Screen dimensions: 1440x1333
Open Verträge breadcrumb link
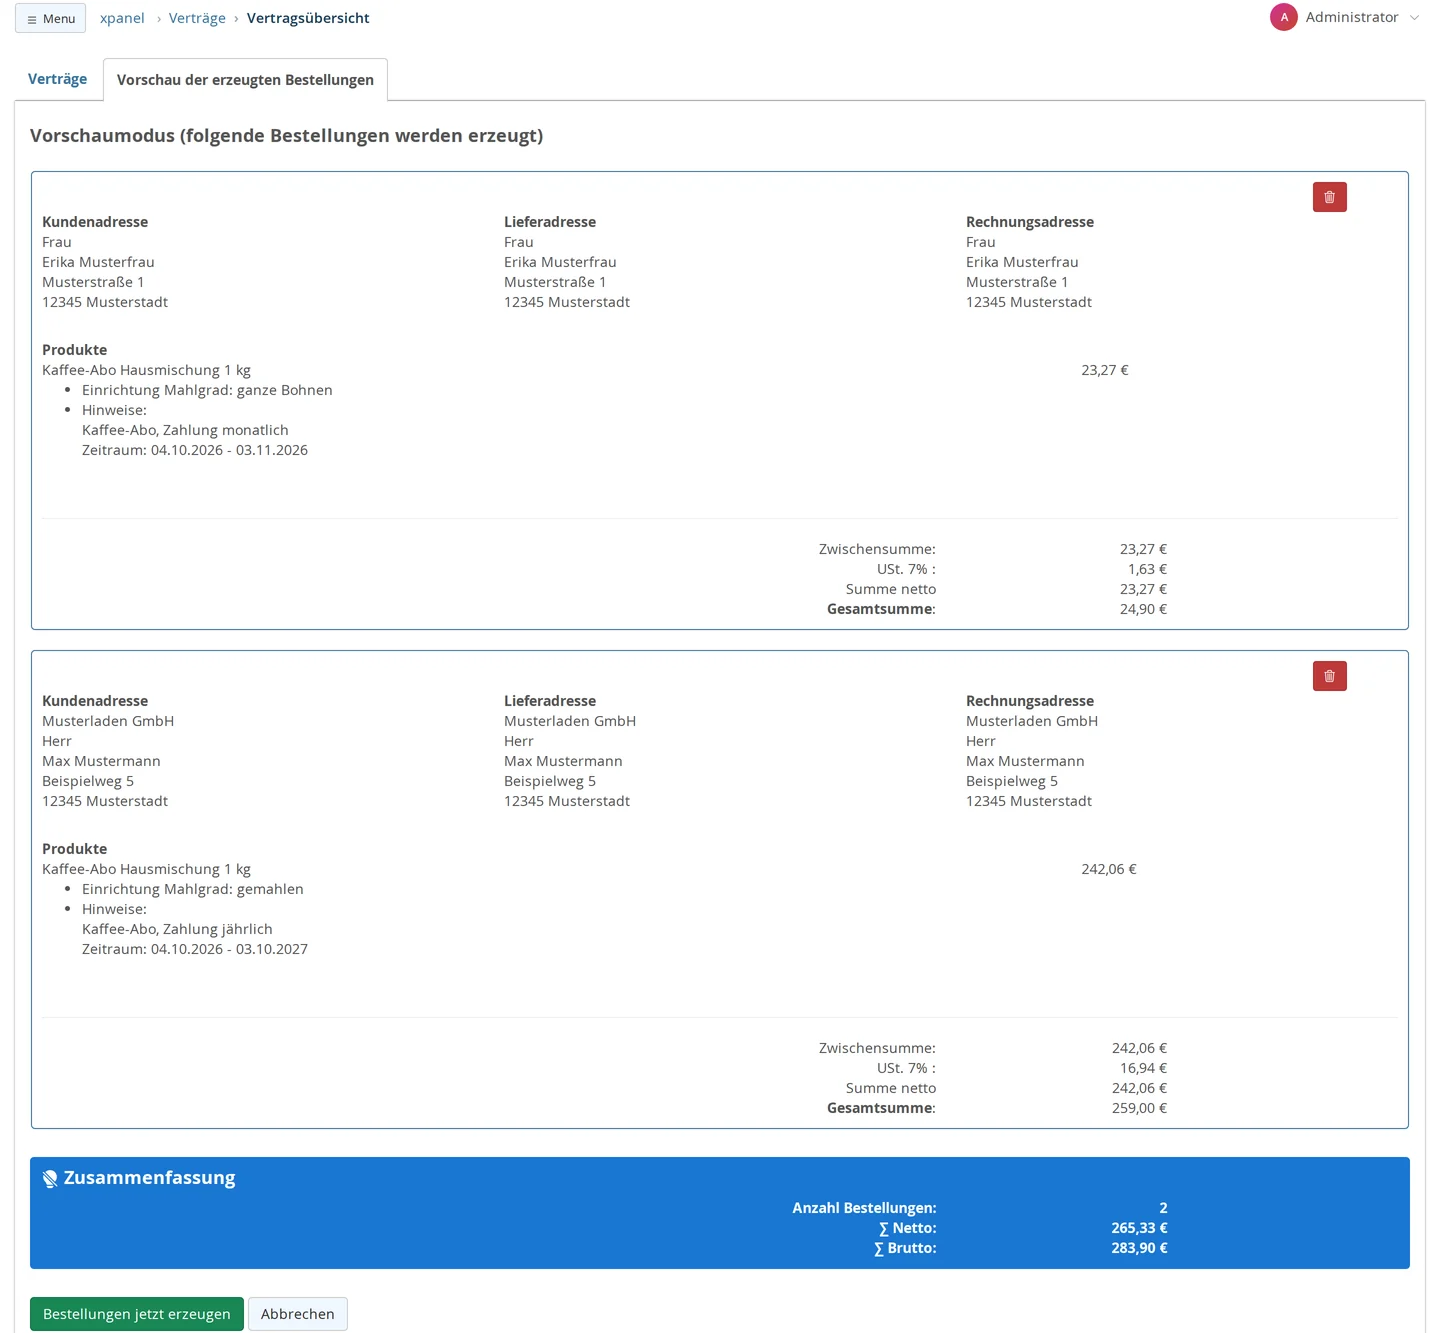[x=197, y=18]
